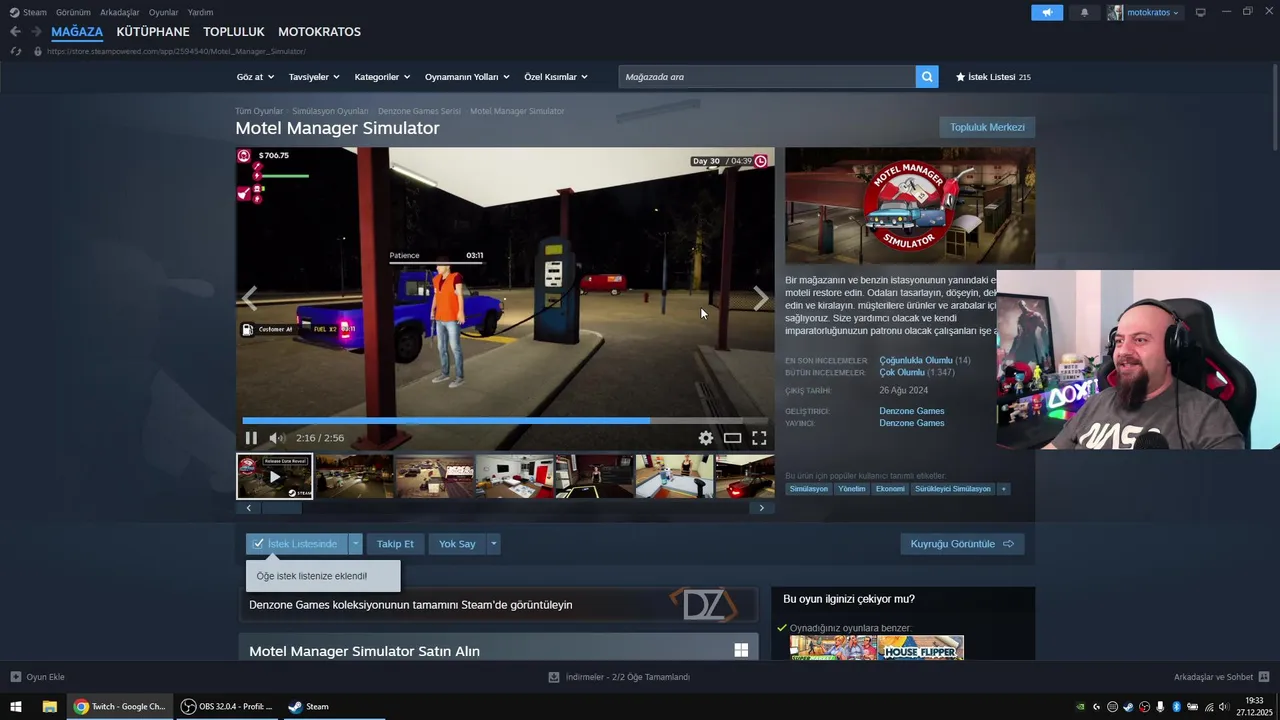Open the Yardım menu
The width and height of the screenshot is (1280, 720).
[200, 12]
